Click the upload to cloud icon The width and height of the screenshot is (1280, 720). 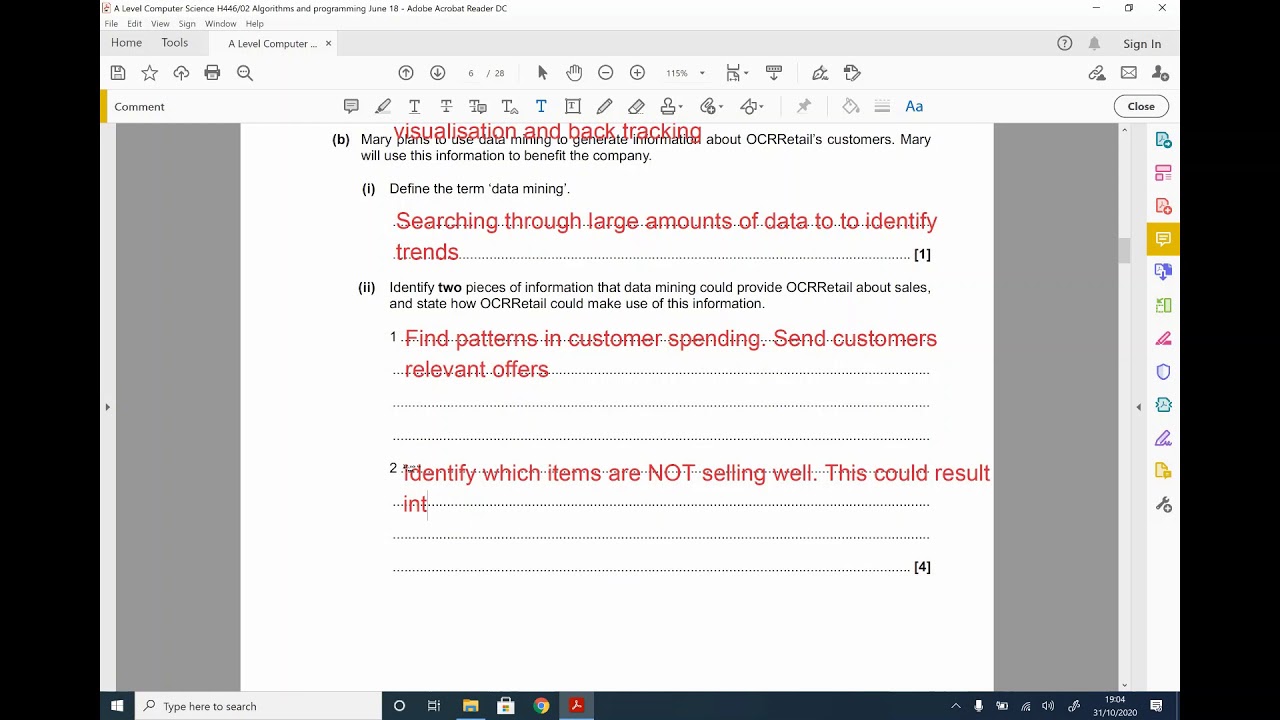tap(181, 73)
